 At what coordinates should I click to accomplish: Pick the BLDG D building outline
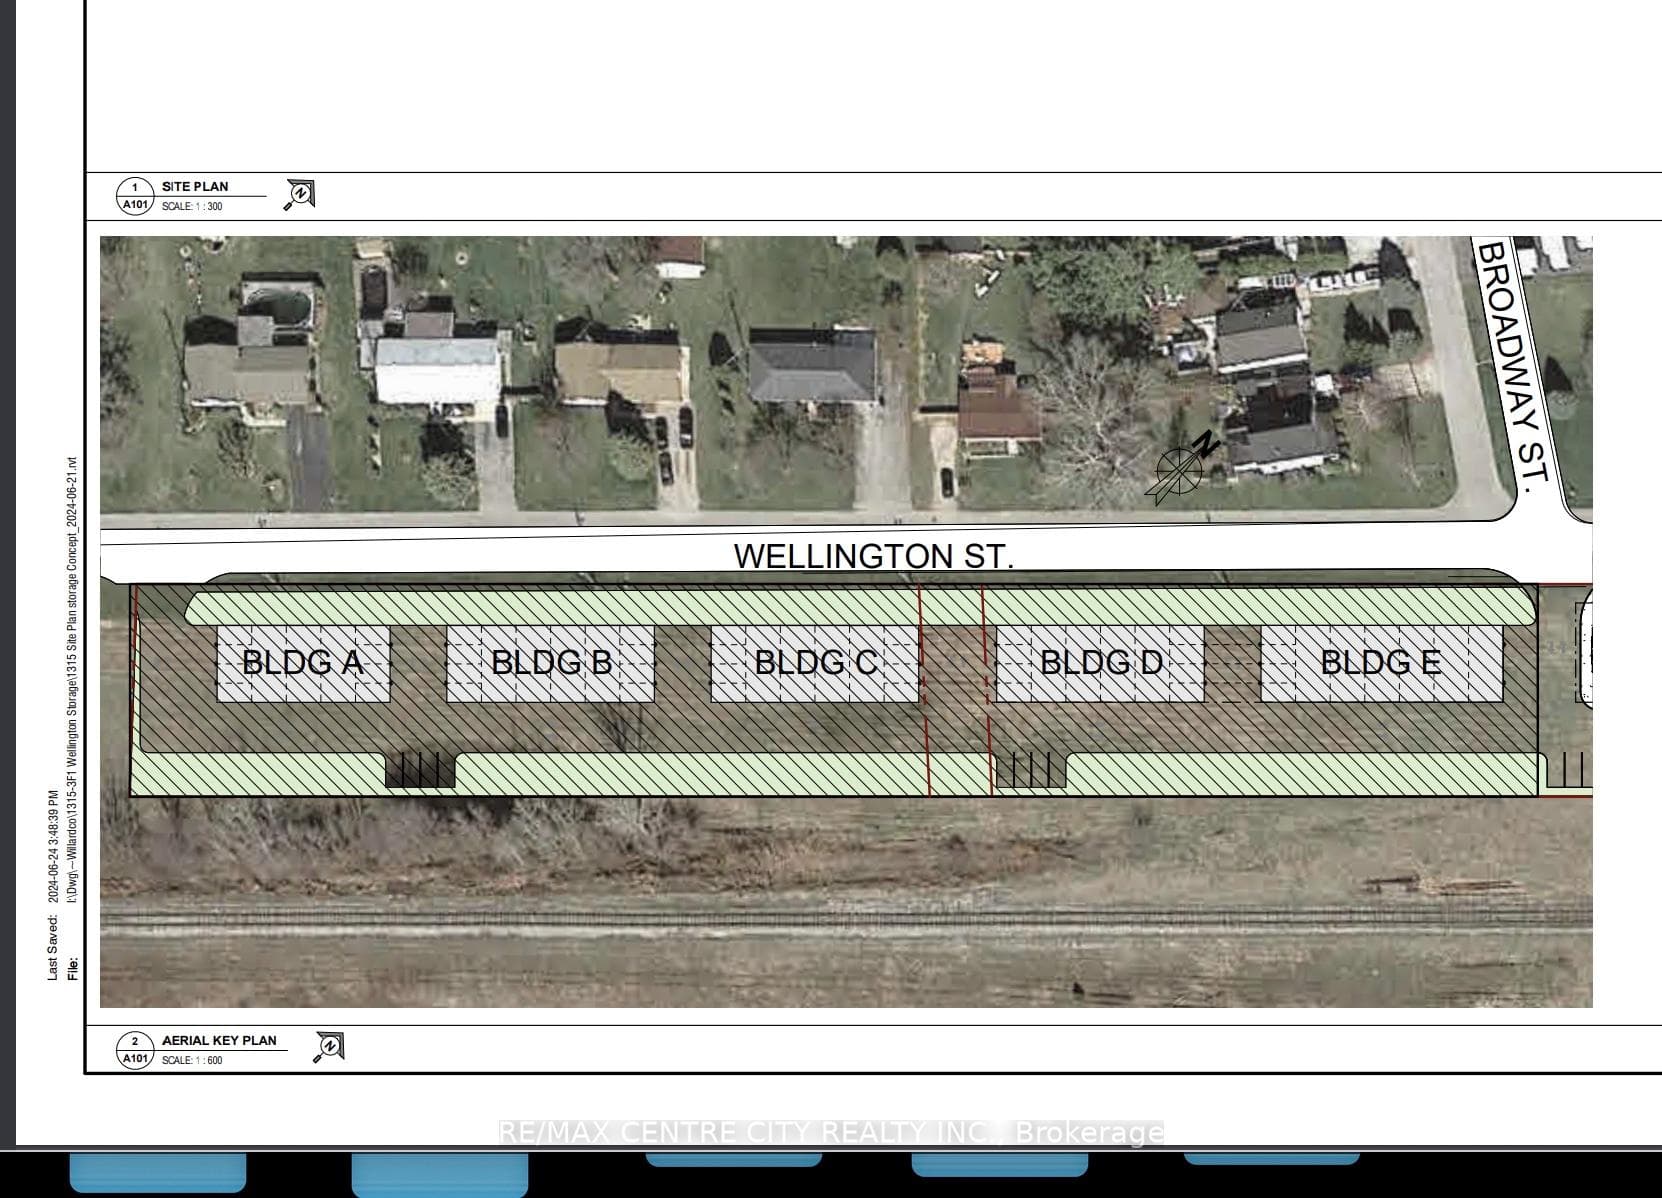click(1100, 663)
